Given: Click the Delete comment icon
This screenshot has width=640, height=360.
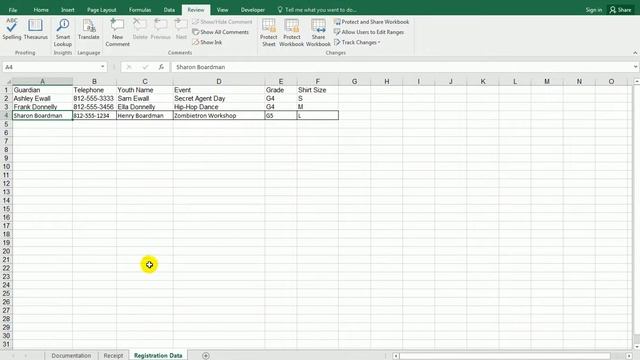Looking at the screenshot, I should click(140, 29).
